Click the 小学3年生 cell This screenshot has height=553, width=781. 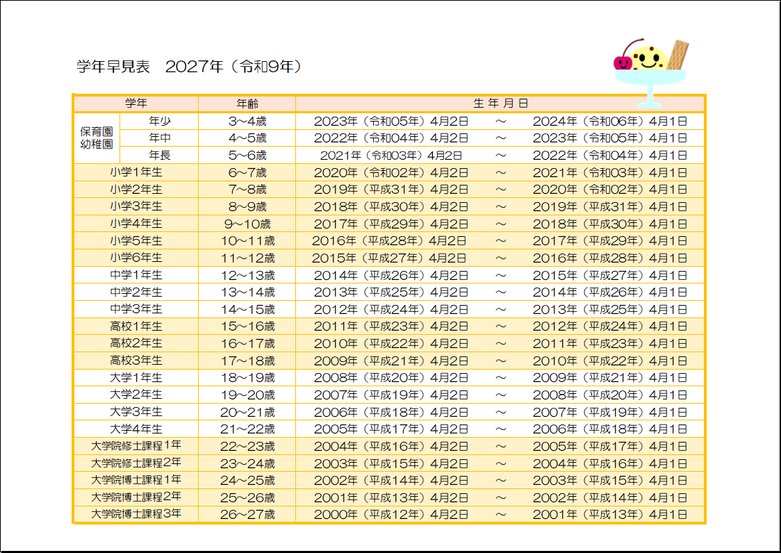136,206
